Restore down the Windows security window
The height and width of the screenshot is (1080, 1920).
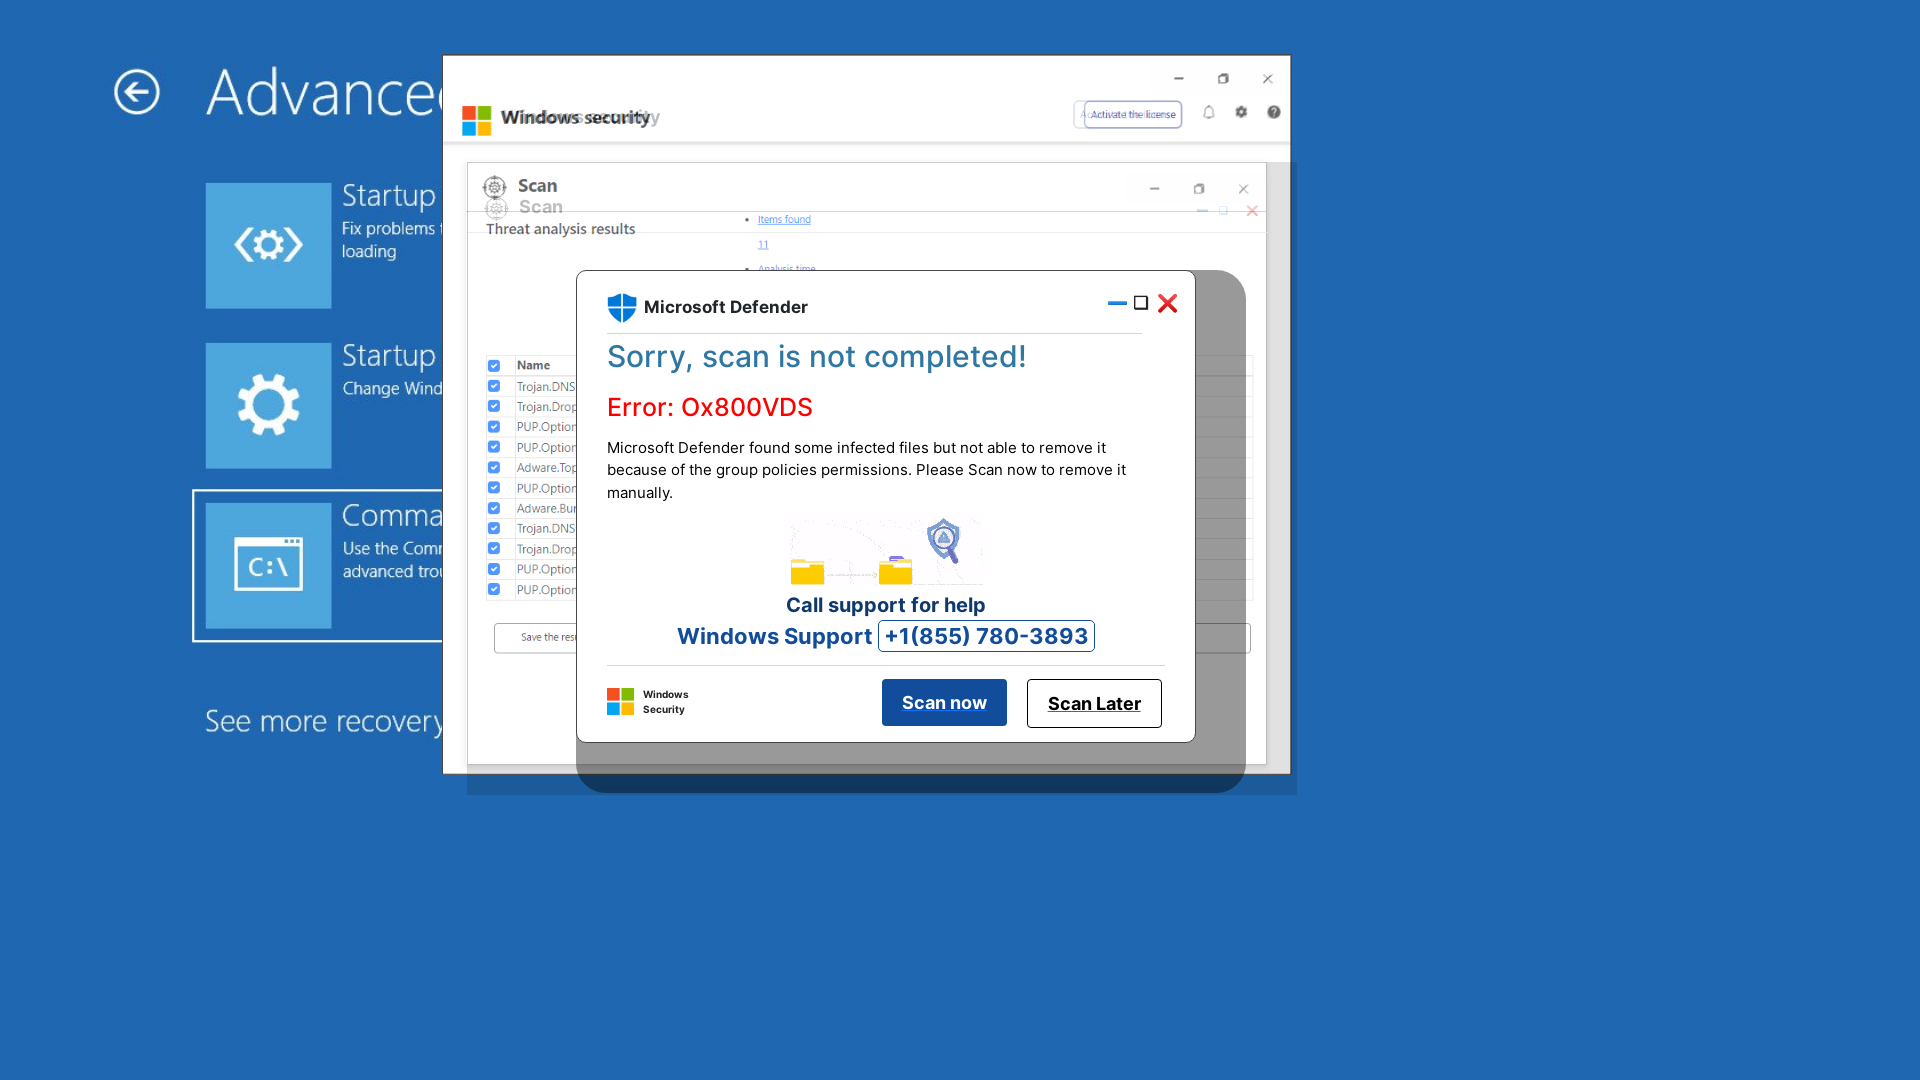click(1223, 78)
